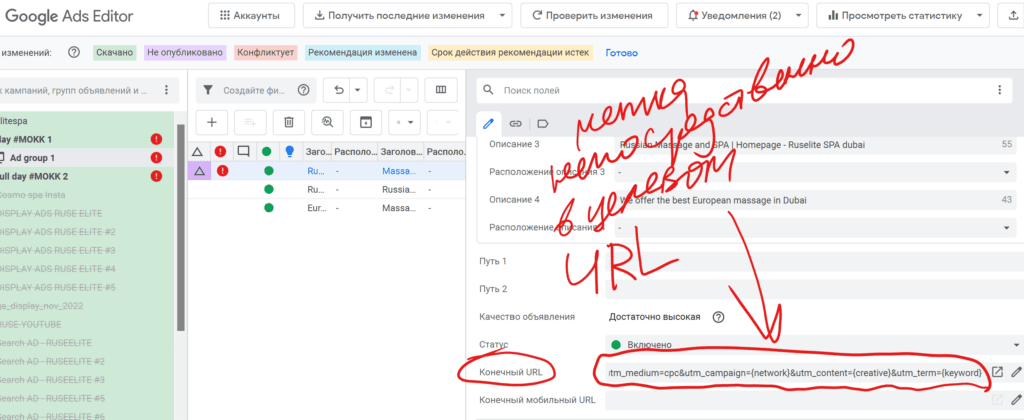This screenshot has width=1024, height=420.
Task: Select Search AD - RUSEELITE #3 campaign
Action: (52, 380)
